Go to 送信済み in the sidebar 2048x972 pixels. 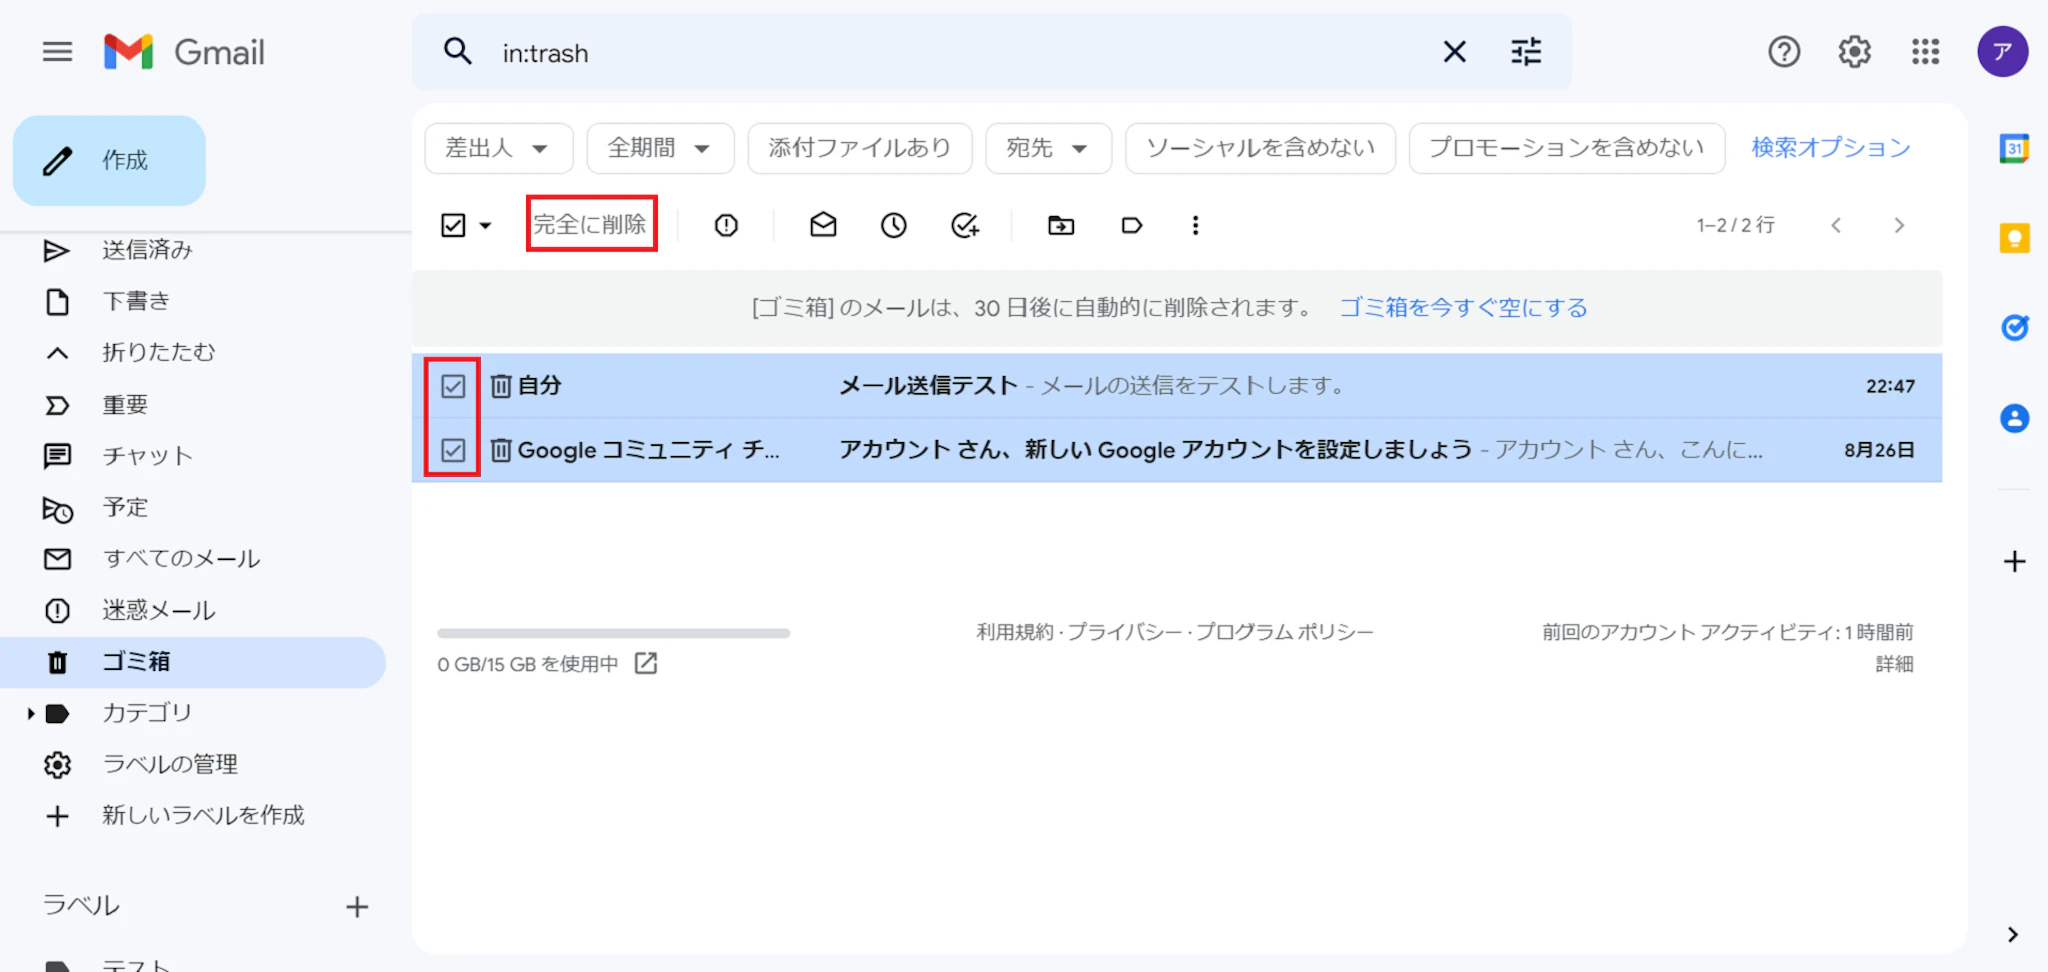[x=147, y=250]
